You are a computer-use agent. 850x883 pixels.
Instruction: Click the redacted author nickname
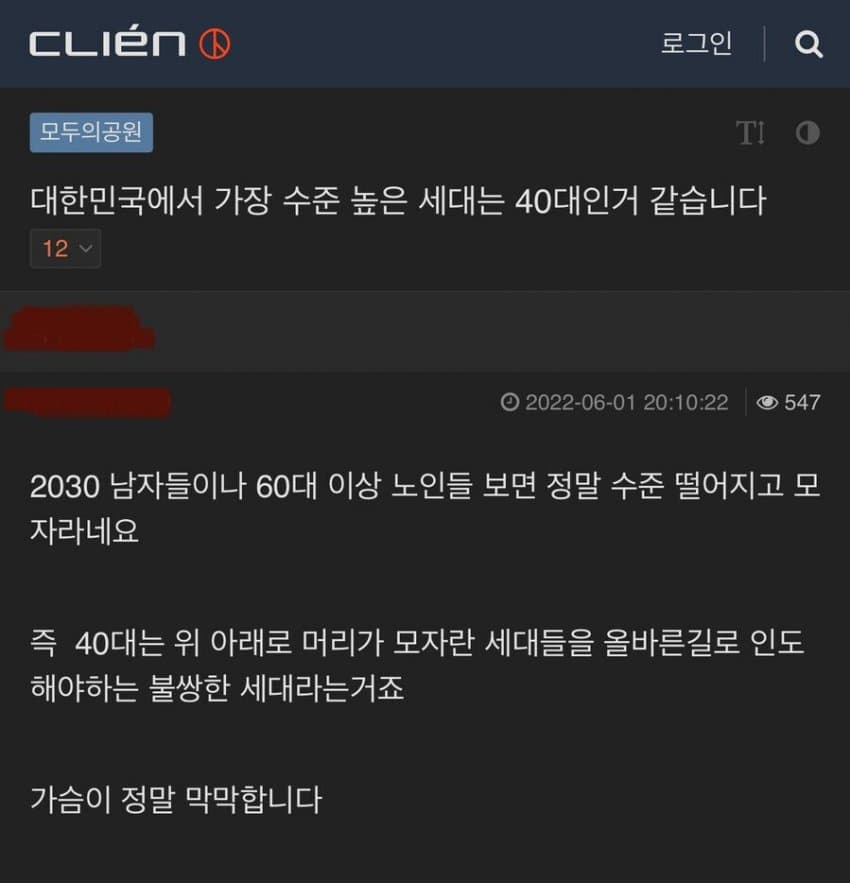(87, 402)
